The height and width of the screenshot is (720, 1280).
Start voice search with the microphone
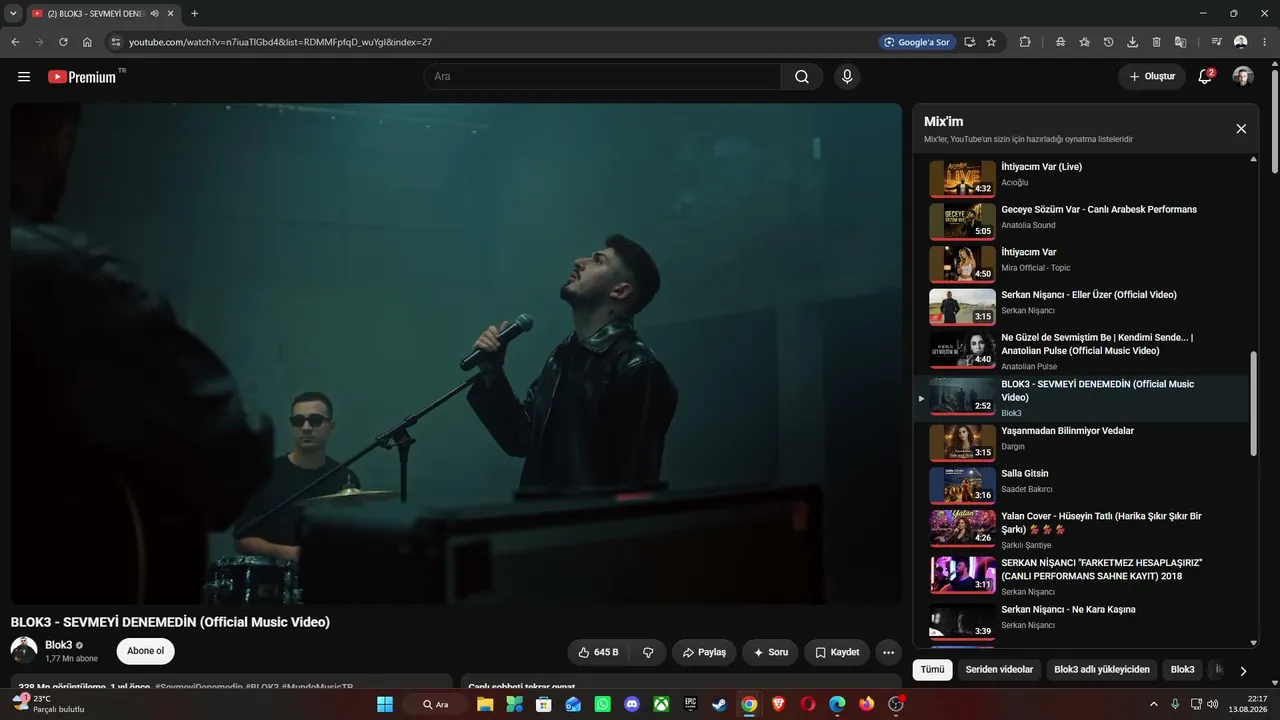[x=847, y=77]
